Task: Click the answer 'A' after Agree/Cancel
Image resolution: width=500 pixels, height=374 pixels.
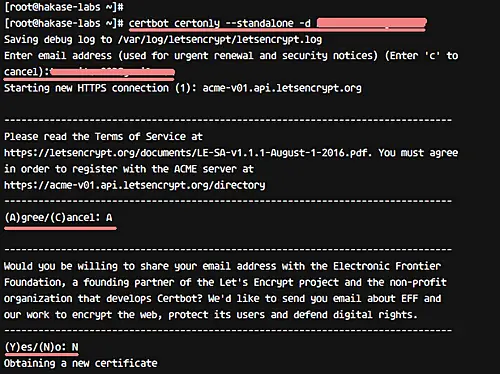Action: [109, 218]
